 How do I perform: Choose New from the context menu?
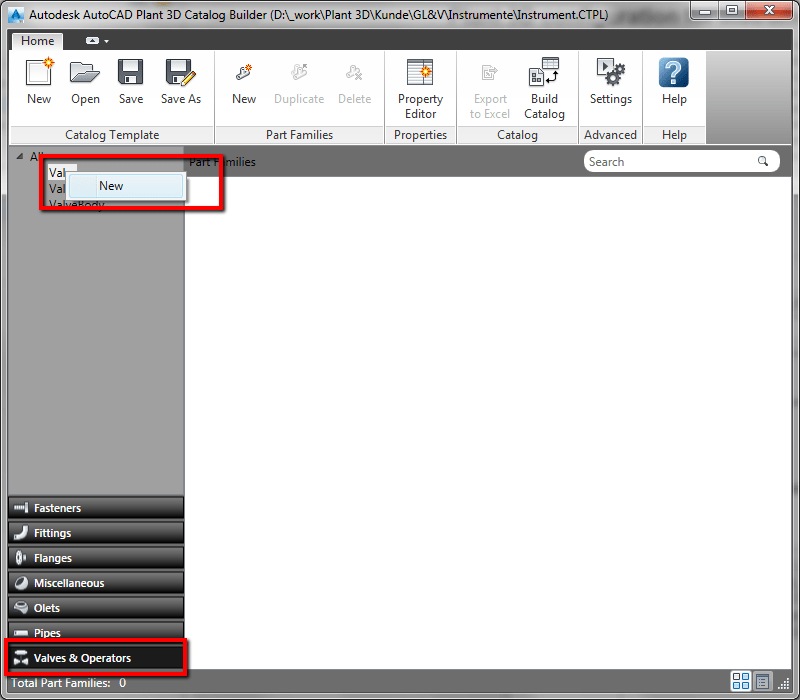(126, 186)
